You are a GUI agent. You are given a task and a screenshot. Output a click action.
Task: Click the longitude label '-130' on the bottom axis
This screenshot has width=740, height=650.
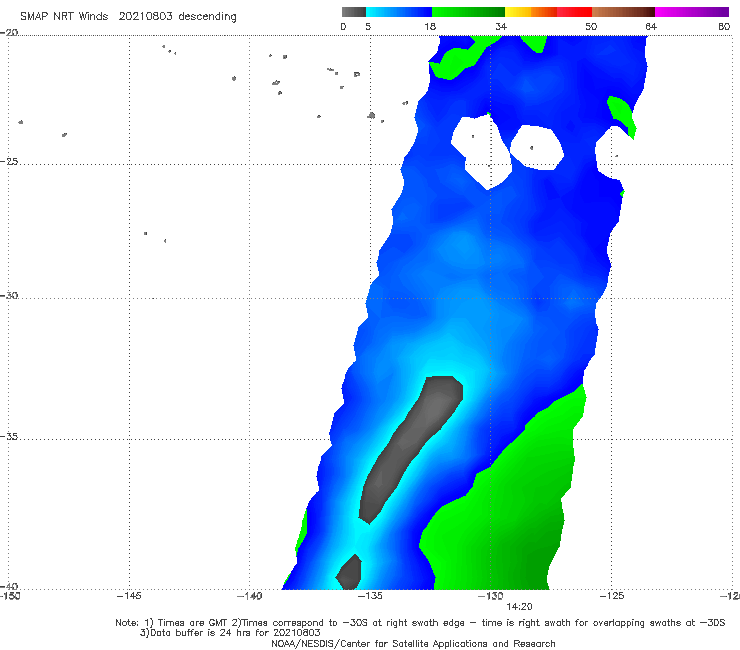(491, 596)
